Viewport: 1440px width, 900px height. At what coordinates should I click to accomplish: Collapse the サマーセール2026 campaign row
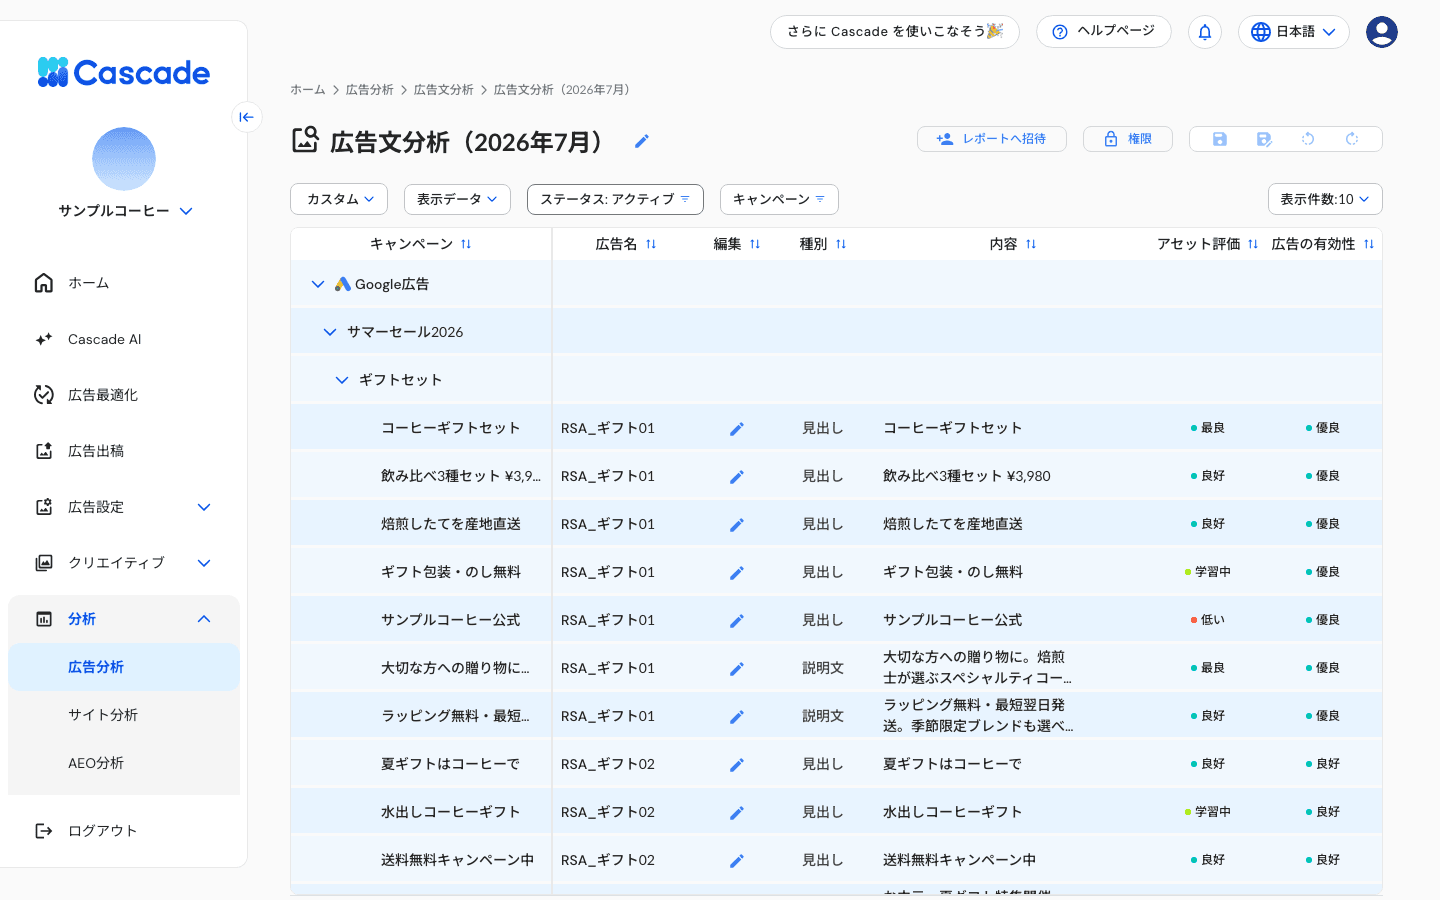point(330,332)
